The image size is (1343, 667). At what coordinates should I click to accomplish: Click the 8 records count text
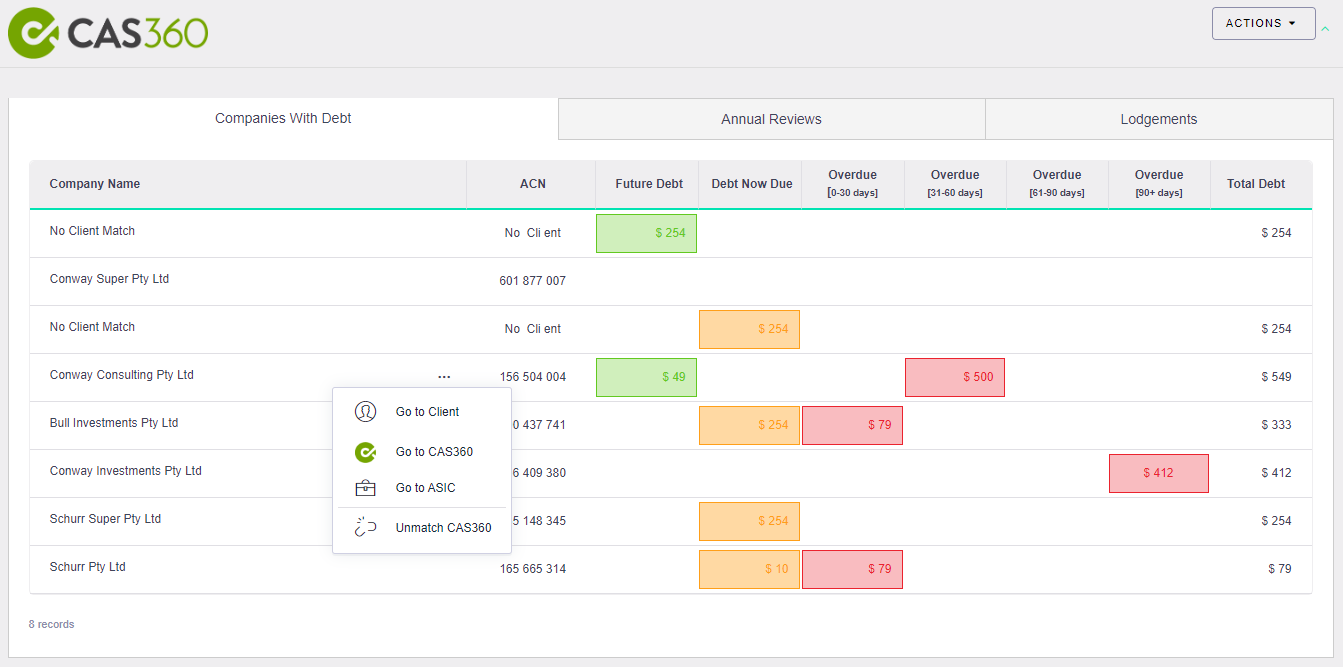pyautogui.click(x=51, y=624)
